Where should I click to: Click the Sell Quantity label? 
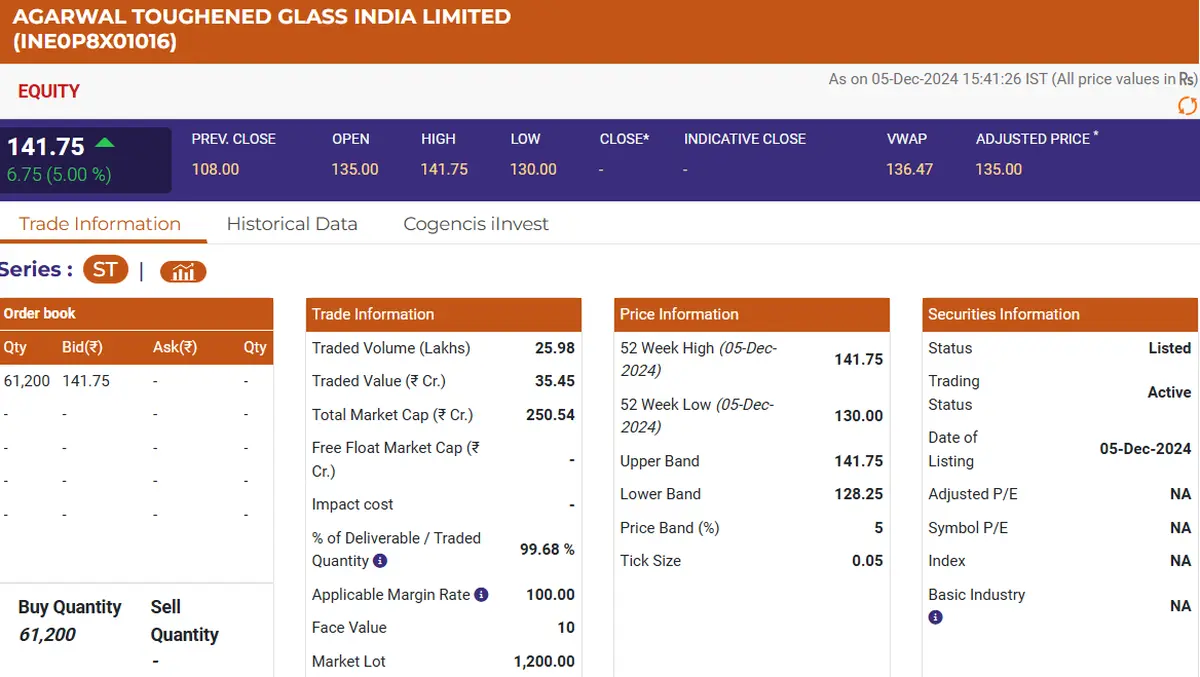click(185, 621)
